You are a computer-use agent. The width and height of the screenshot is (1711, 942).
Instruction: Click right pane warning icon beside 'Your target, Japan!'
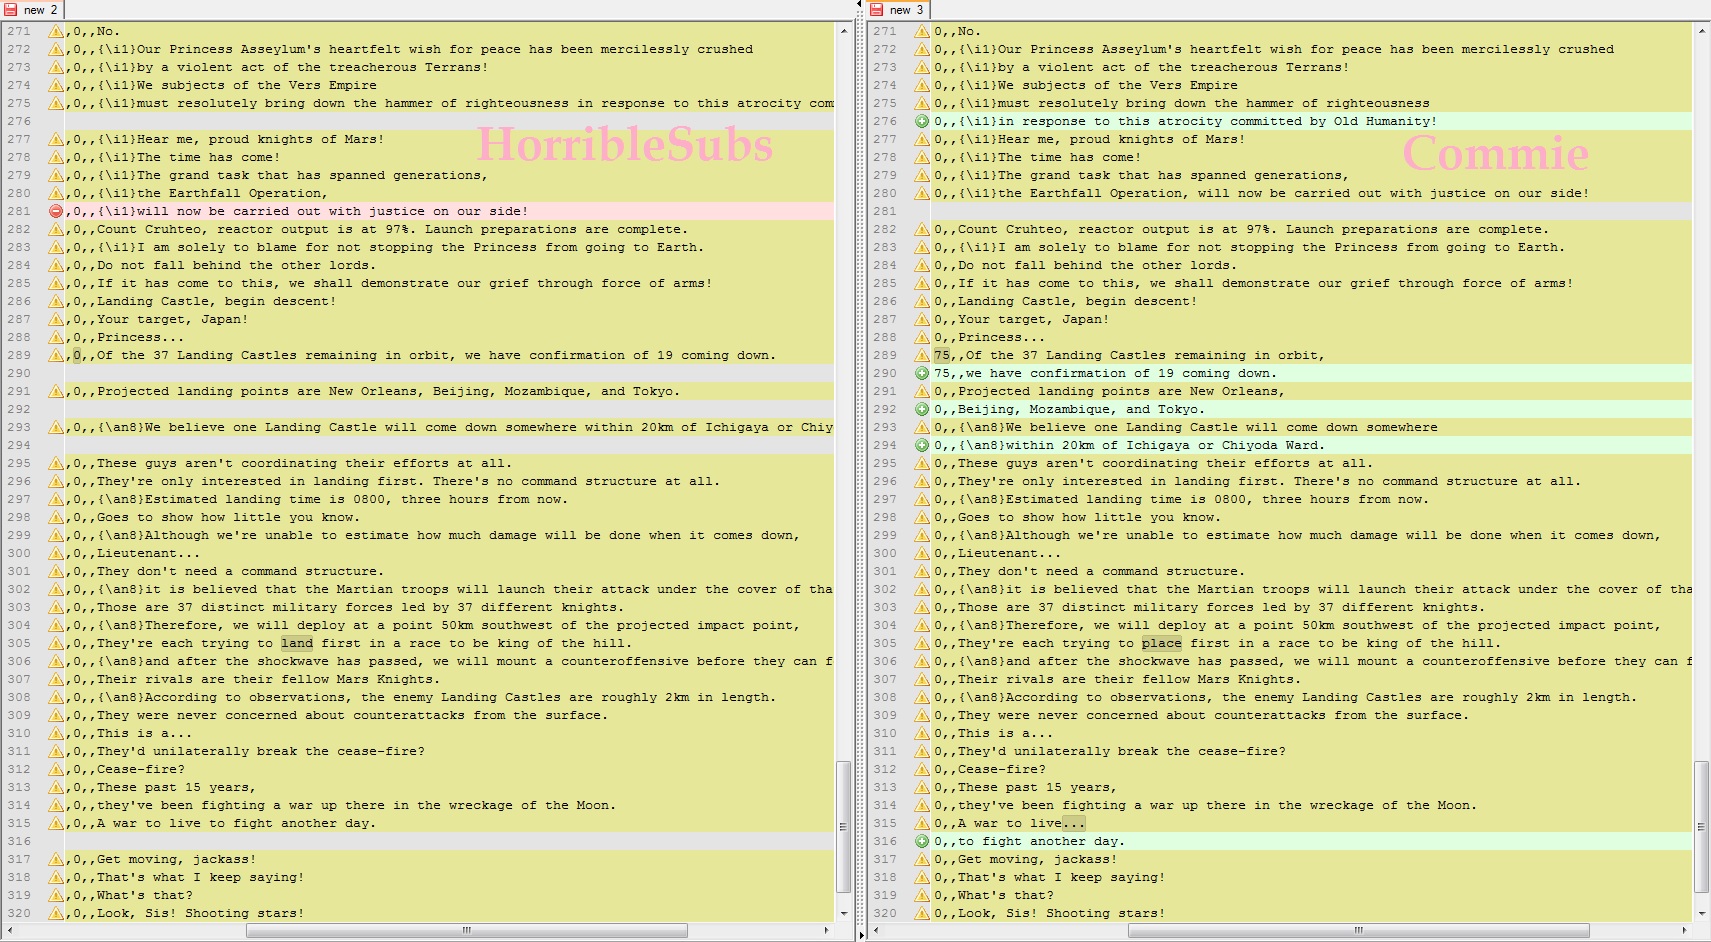[922, 319]
